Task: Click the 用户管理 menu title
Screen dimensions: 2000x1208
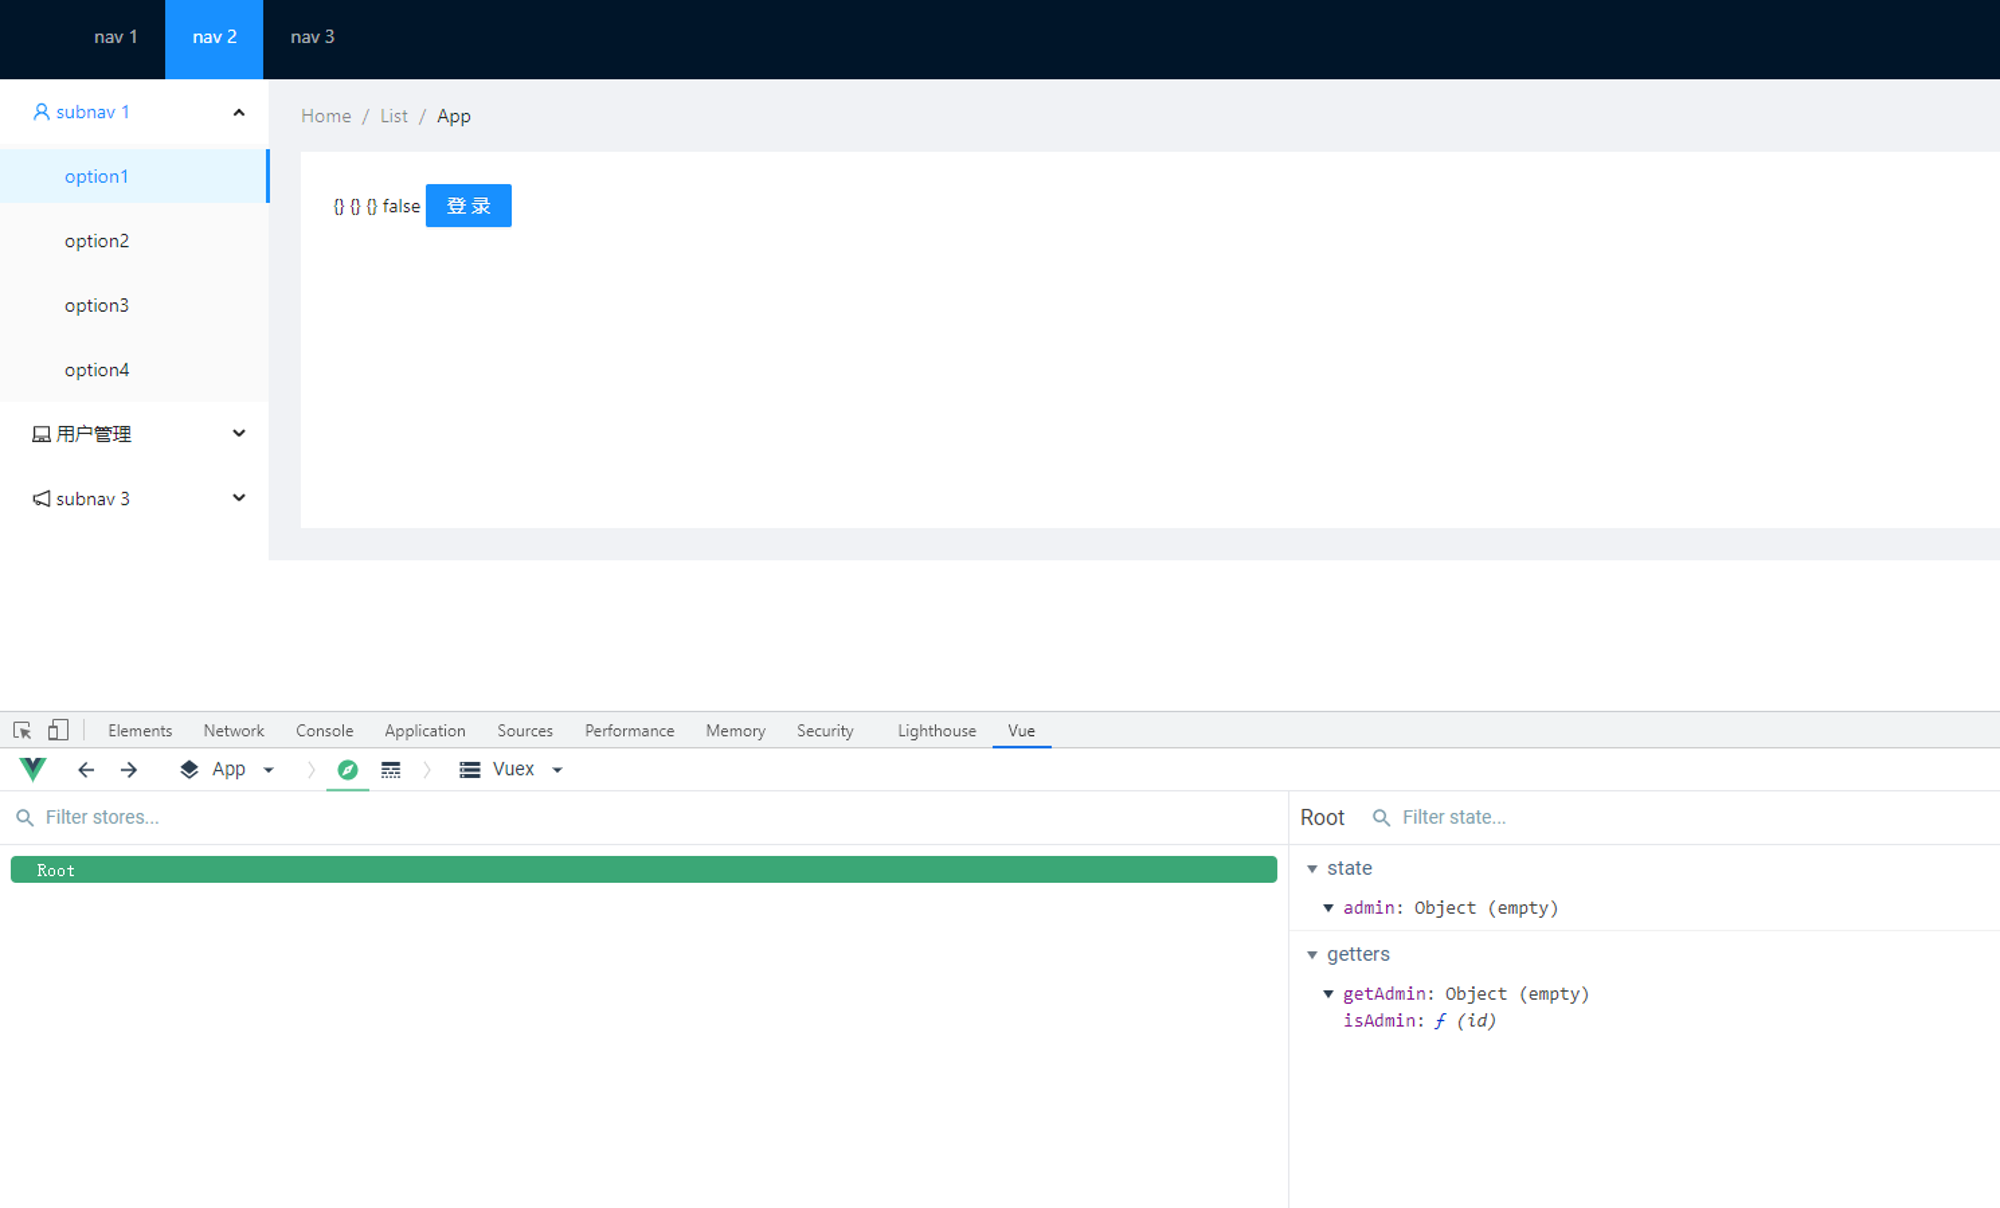Action: (94, 434)
